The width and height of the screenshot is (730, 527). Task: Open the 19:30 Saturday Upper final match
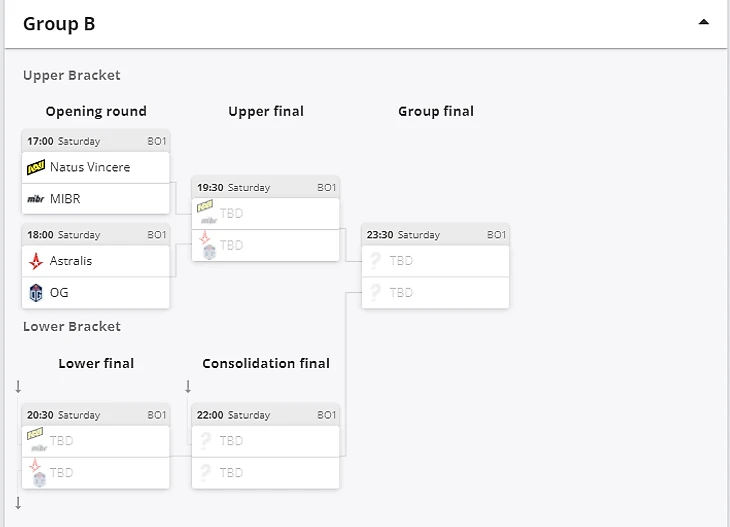coord(266,187)
